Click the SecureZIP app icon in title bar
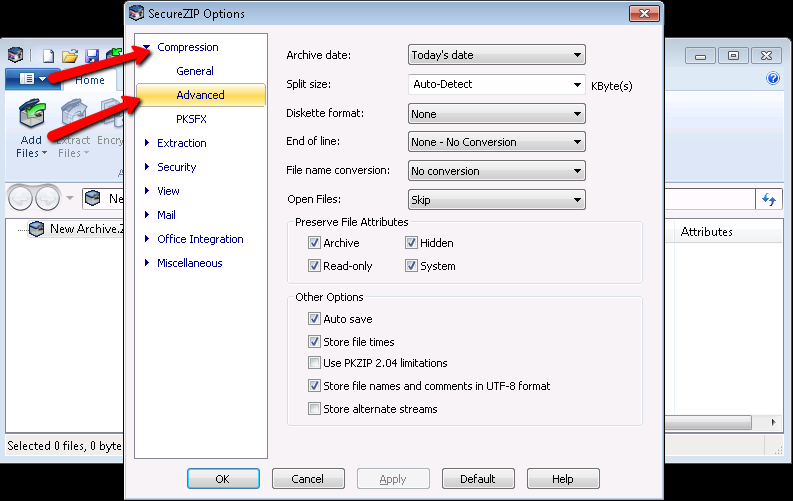This screenshot has height=501, width=793. 15,56
